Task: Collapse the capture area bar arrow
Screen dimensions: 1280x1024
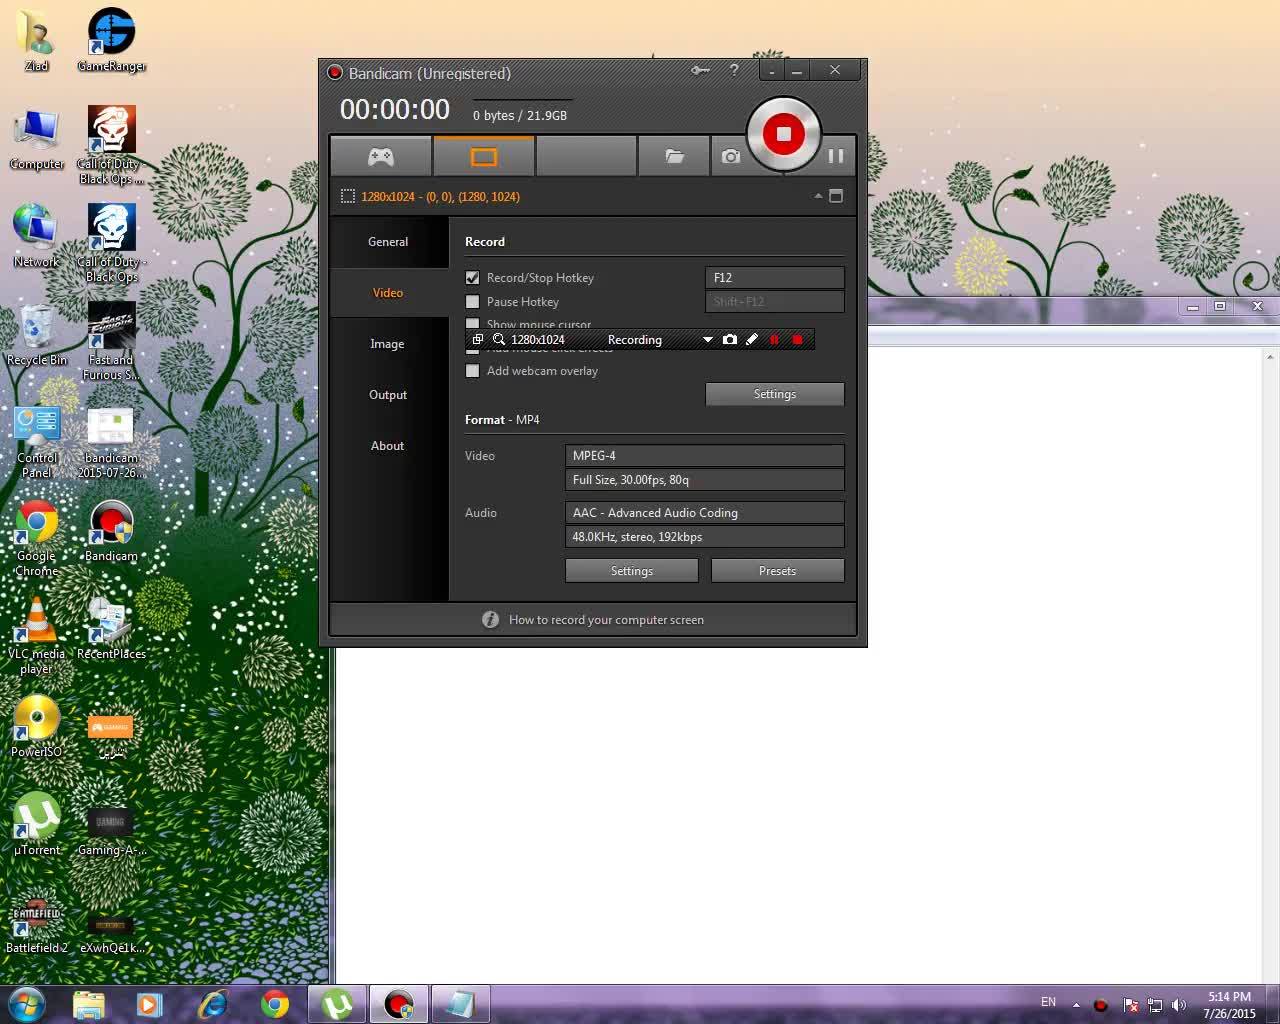Action: [x=818, y=196]
